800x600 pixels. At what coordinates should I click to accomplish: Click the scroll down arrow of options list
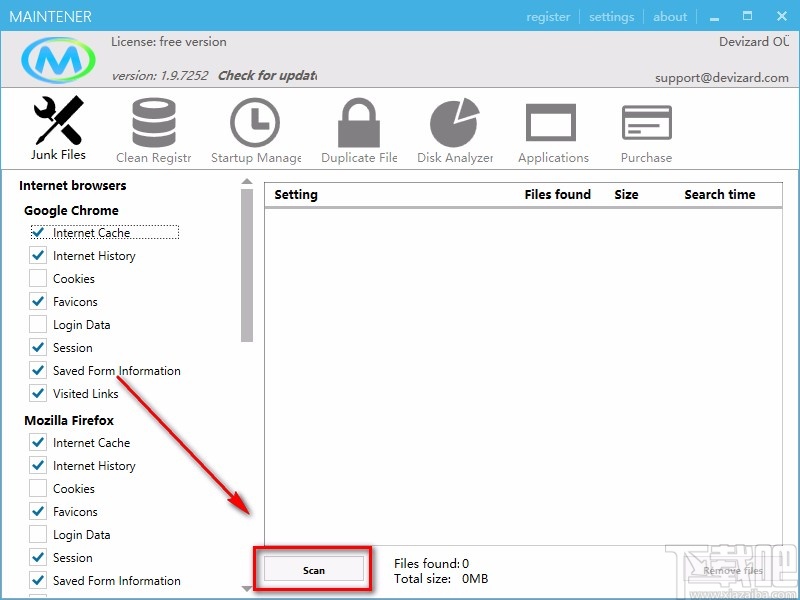(x=247, y=588)
